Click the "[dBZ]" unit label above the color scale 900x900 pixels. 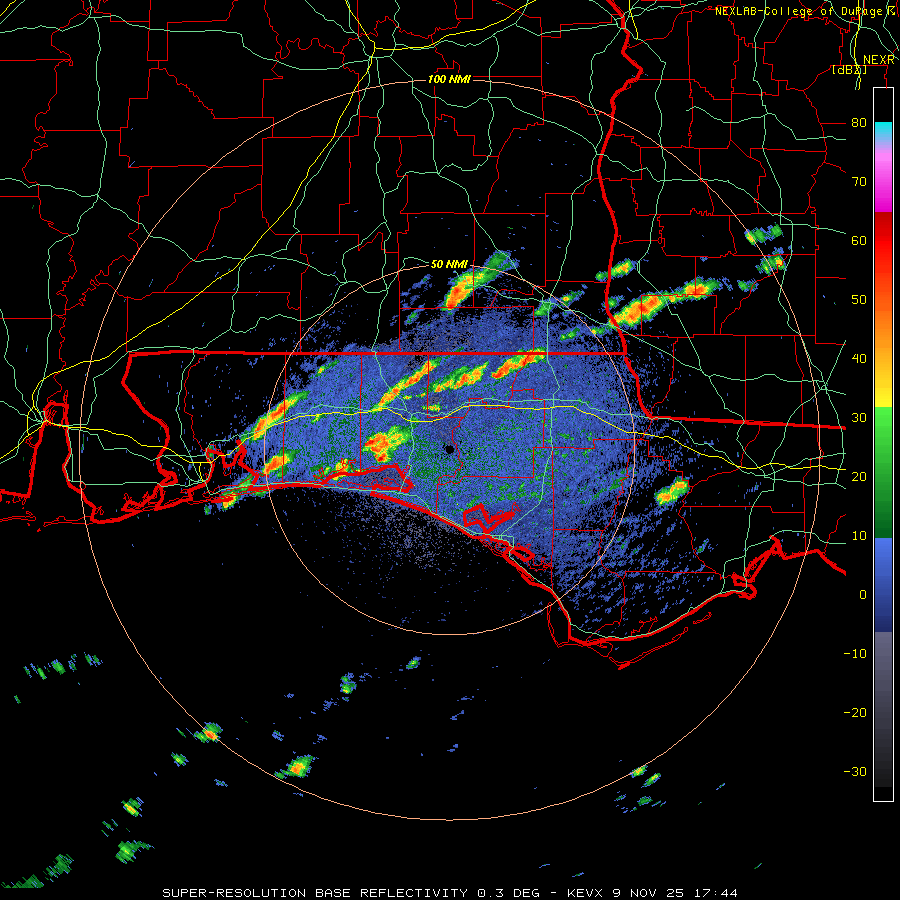point(849,70)
